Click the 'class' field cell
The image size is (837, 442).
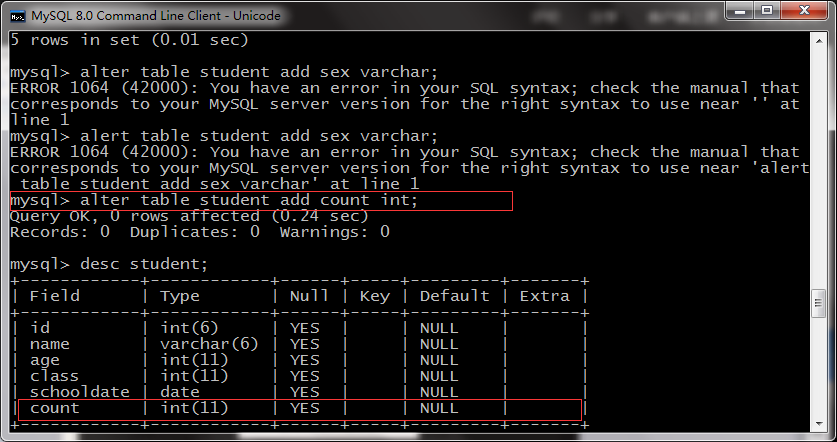54,376
